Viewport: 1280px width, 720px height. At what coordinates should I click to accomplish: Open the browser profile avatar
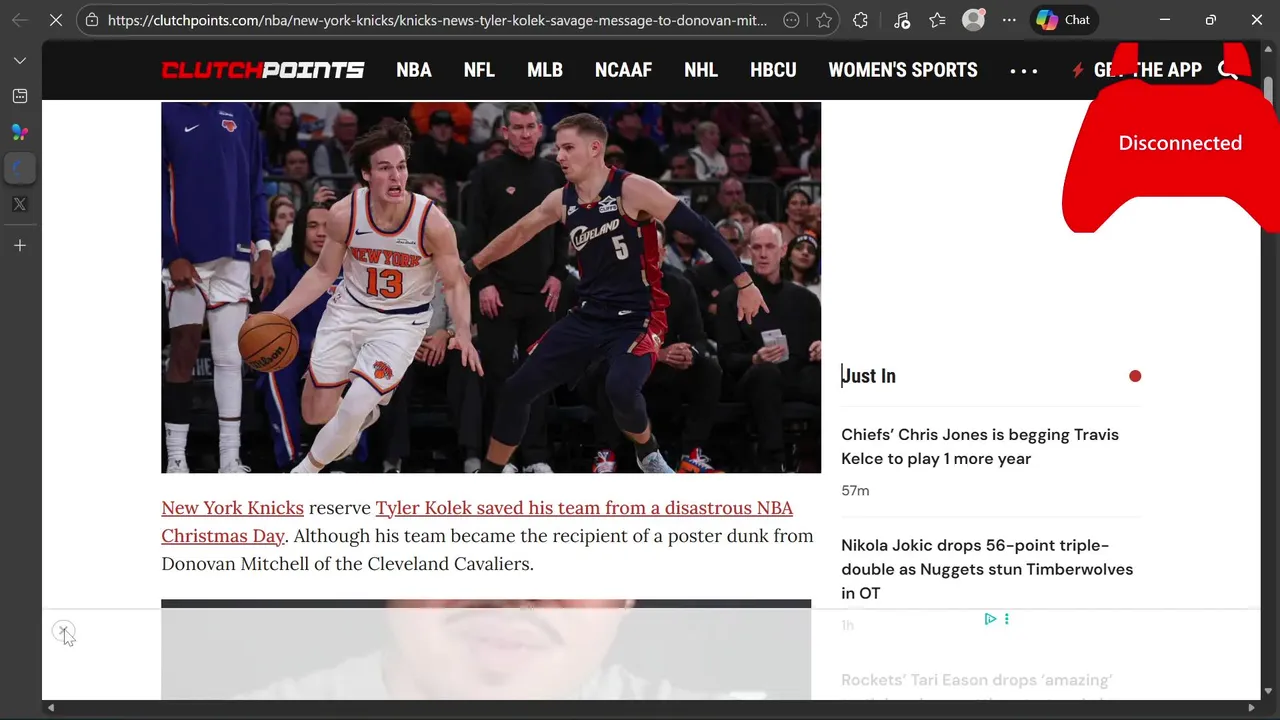click(973, 20)
